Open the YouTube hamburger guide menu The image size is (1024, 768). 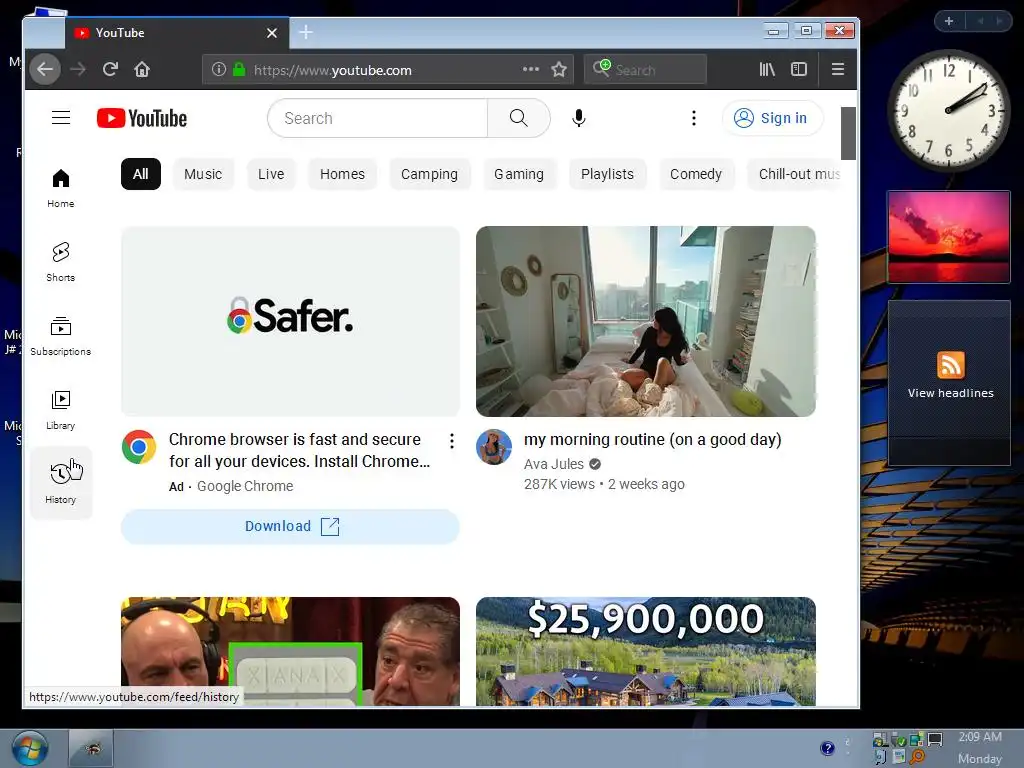[61, 118]
